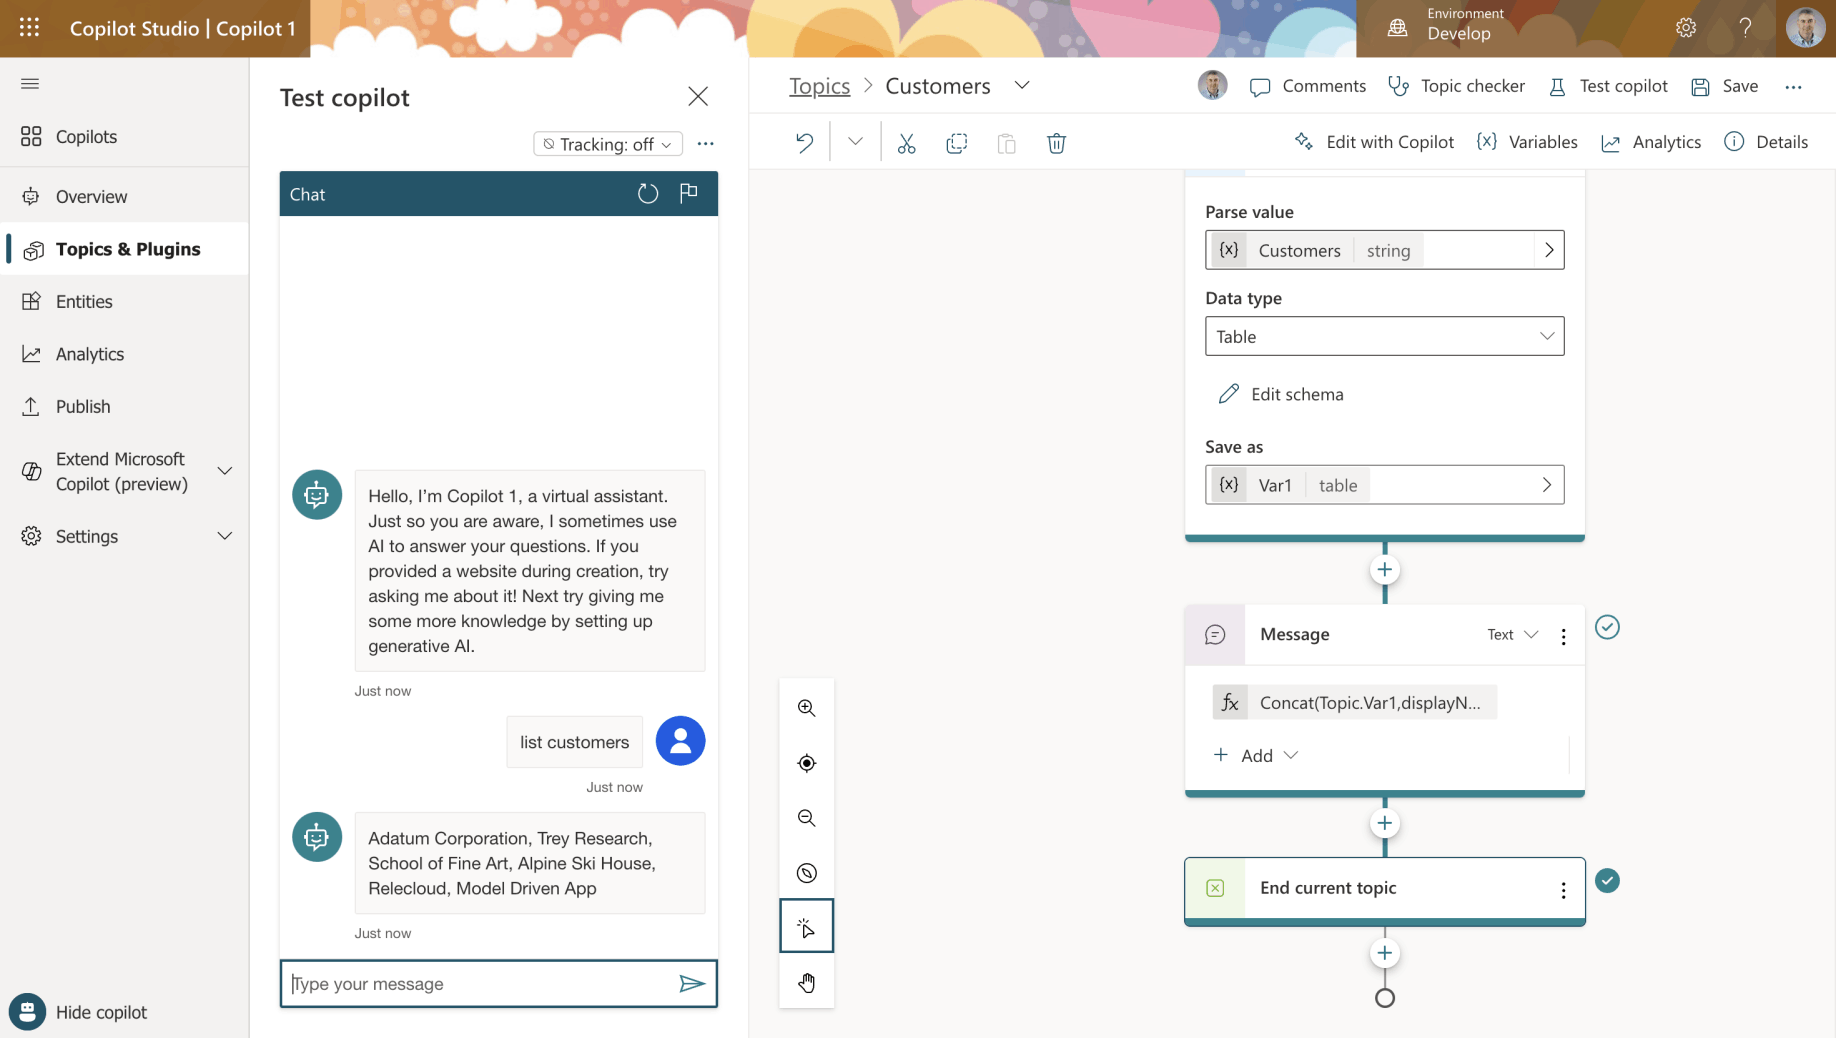Open topic Details

tap(1766, 142)
